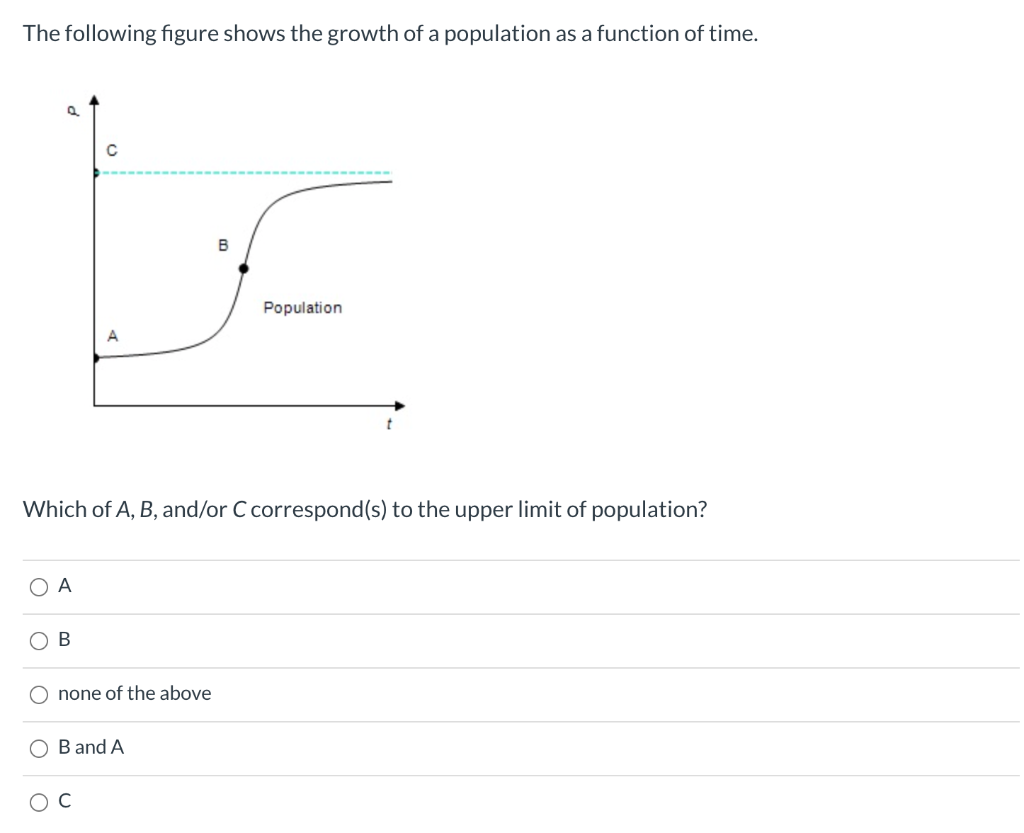Choose the 'none of the above' option
The image size is (1024, 833).
(37, 694)
